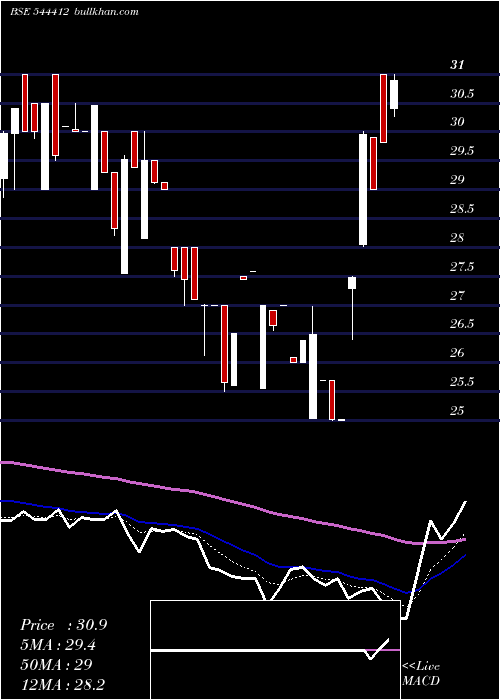This screenshot has height=700, width=500.
Task: Click the 5MA : 29.4 readout
Action: coord(58,645)
